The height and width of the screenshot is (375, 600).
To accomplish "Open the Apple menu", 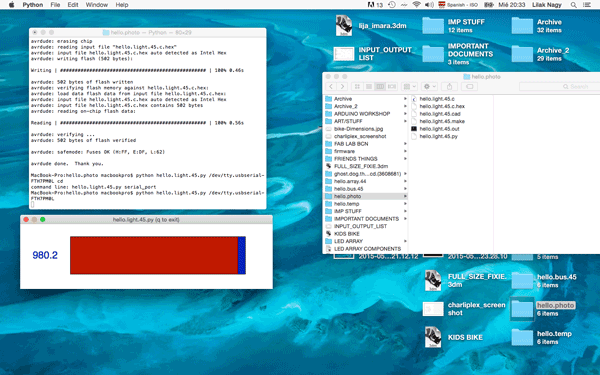I will tap(11, 5).
